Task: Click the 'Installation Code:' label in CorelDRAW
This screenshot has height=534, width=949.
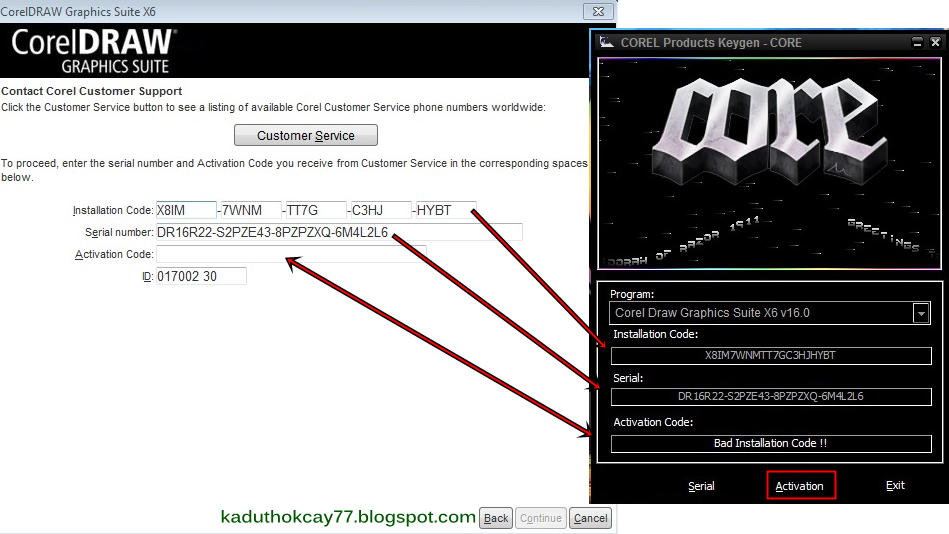Action: pos(113,211)
